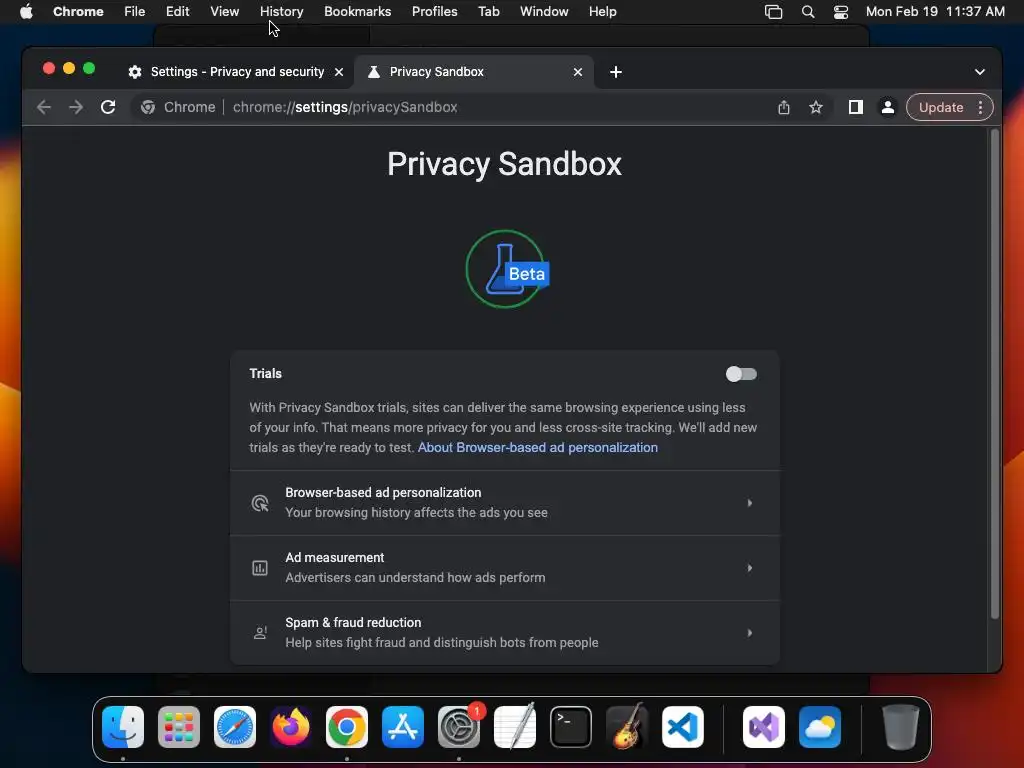Open the side panel icon

coord(856,107)
